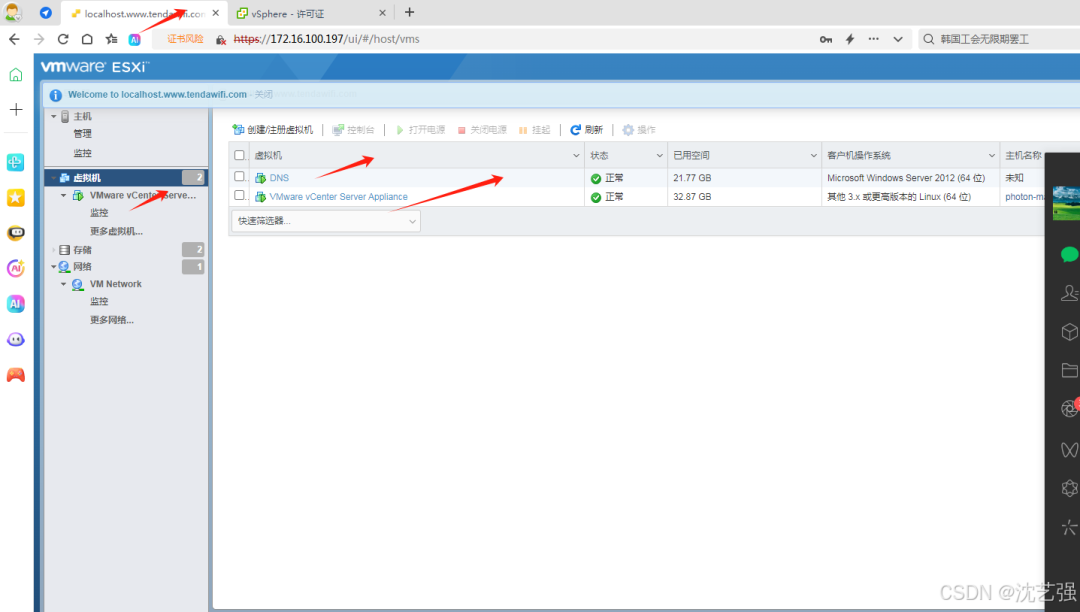Toggle the select-all checkbox in table header
The image size is (1080, 612).
[239, 156]
